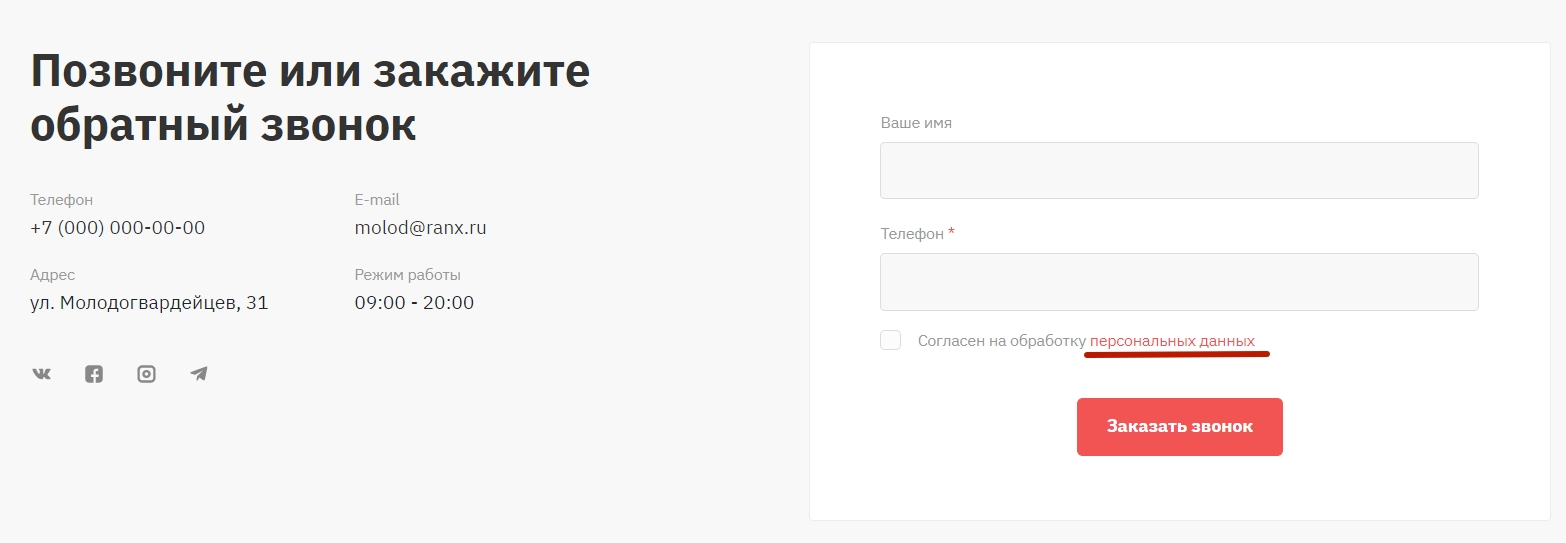Click the 'Ваше имя' field label
The image size is (1566, 543).
[x=916, y=123]
